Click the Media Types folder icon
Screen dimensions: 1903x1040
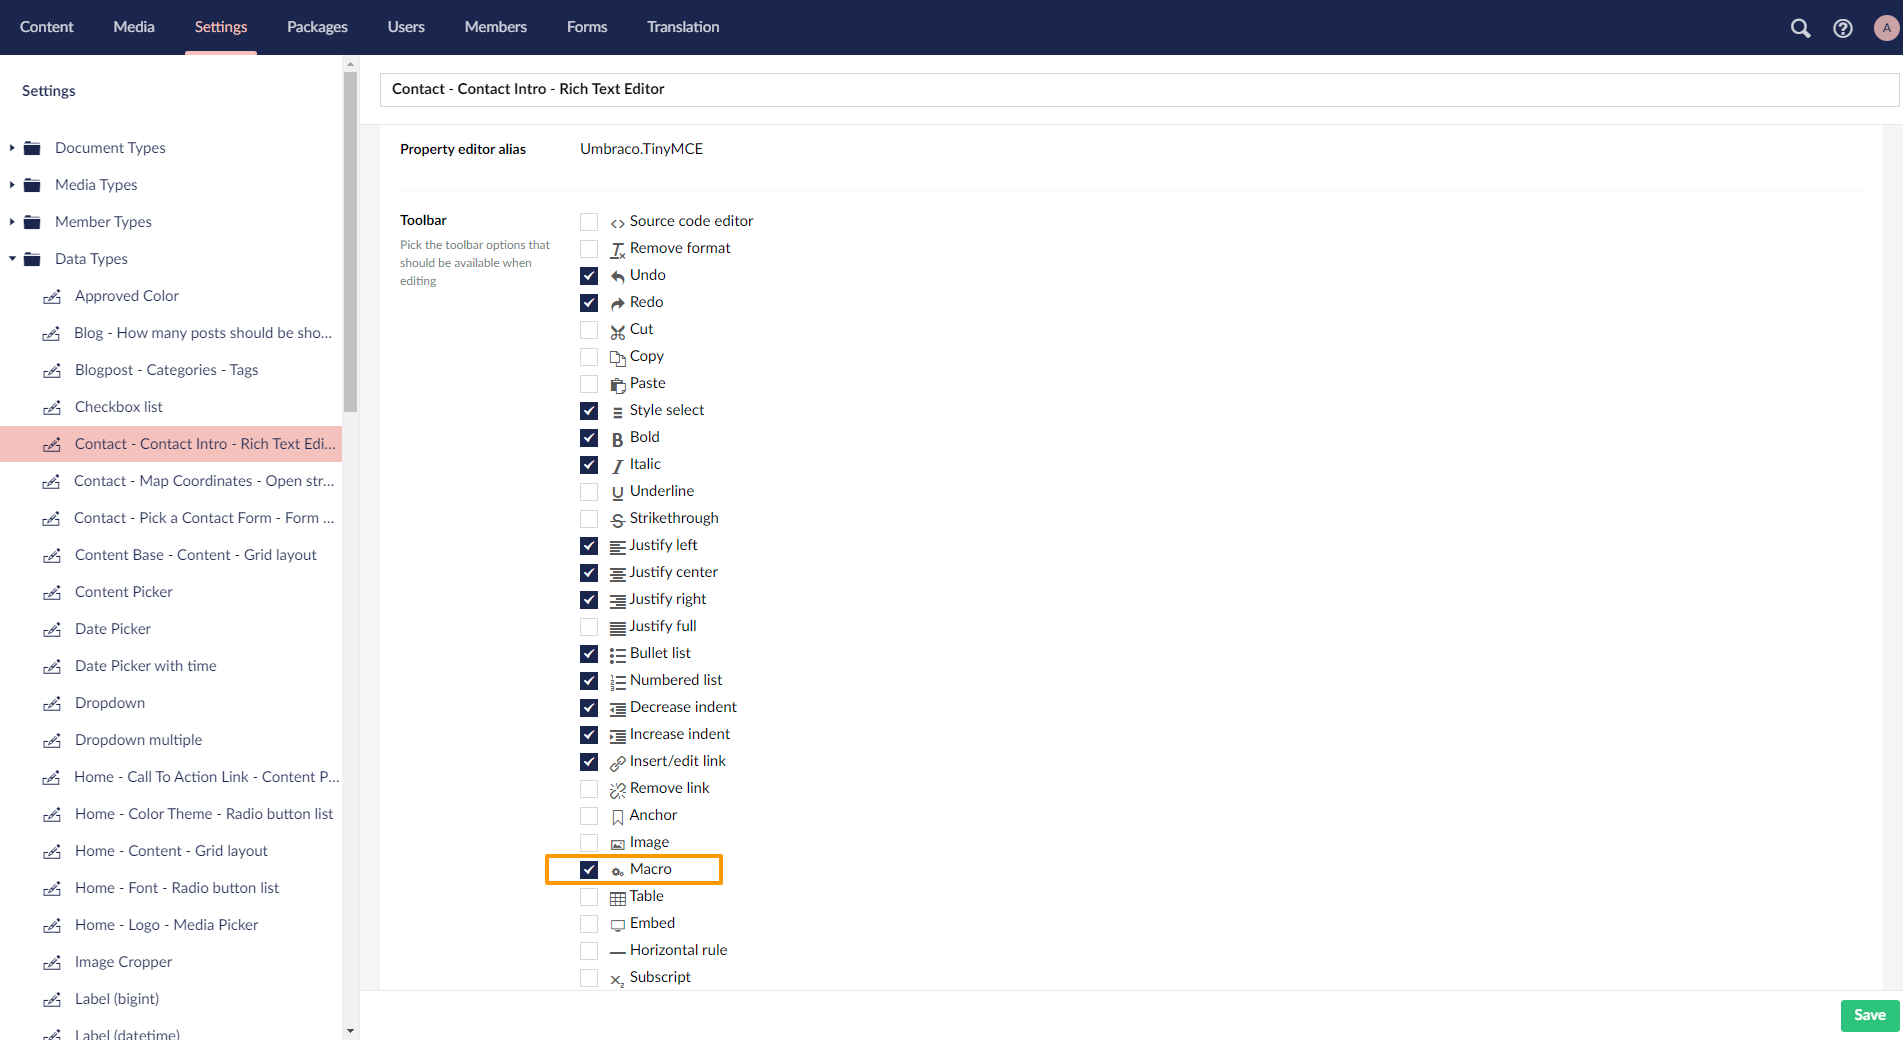[32, 185]
